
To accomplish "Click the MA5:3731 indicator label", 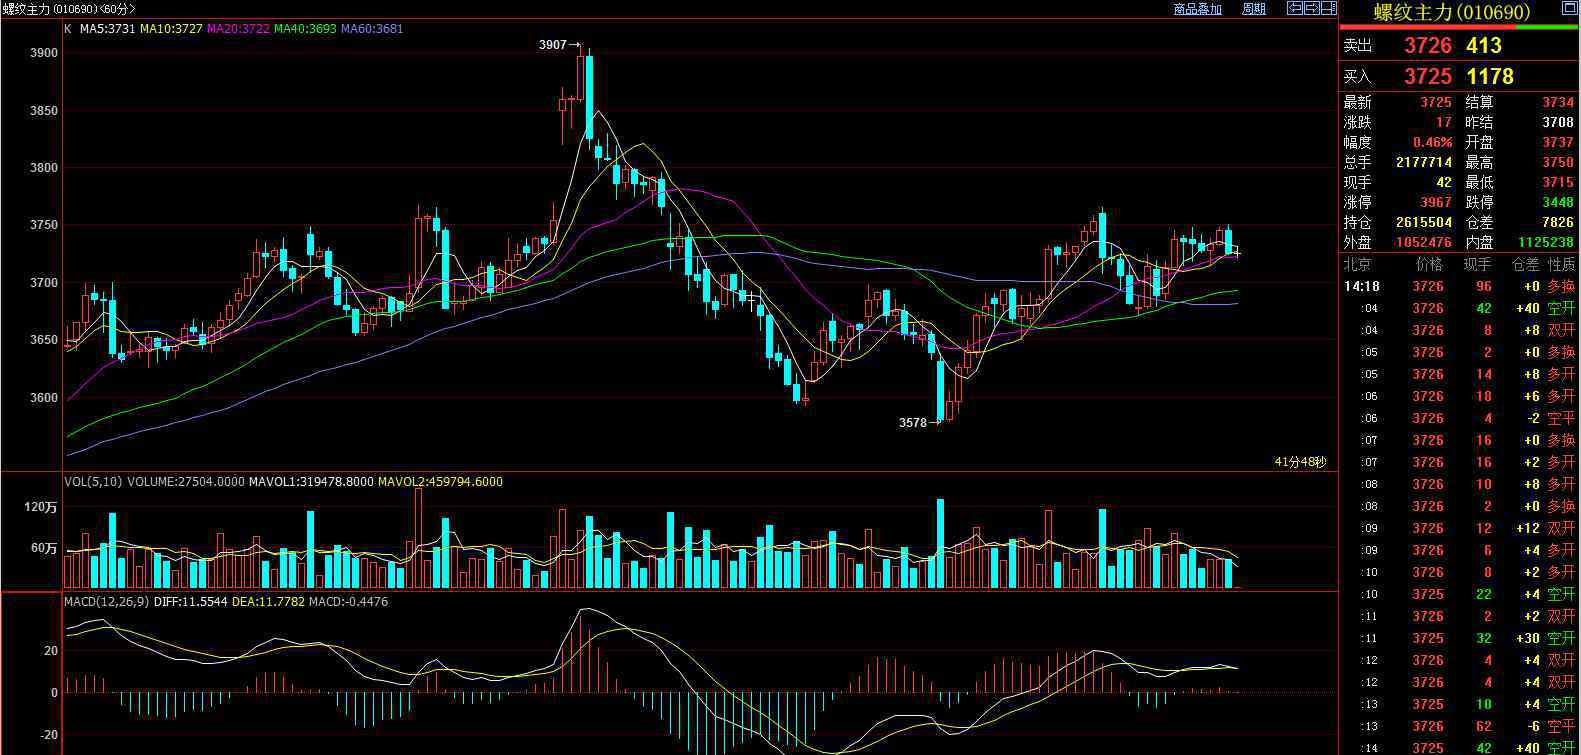I will click(107, 29).
